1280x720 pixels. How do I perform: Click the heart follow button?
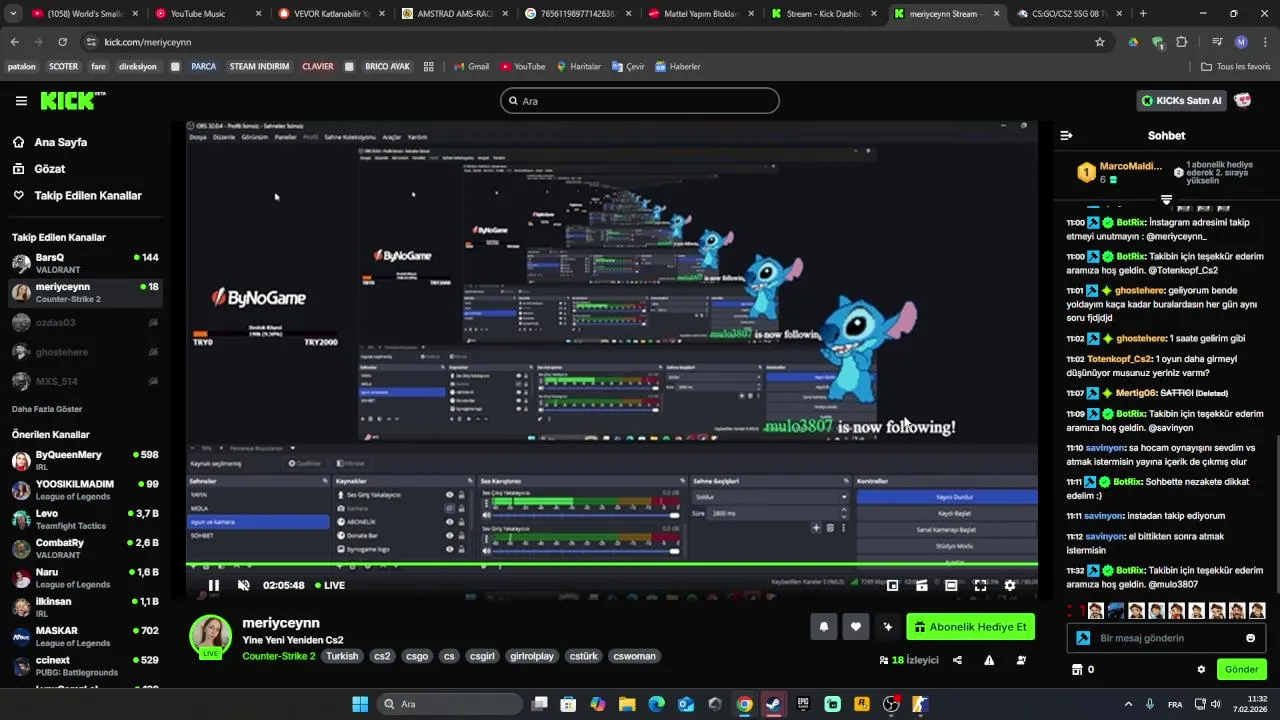[855, 627]
